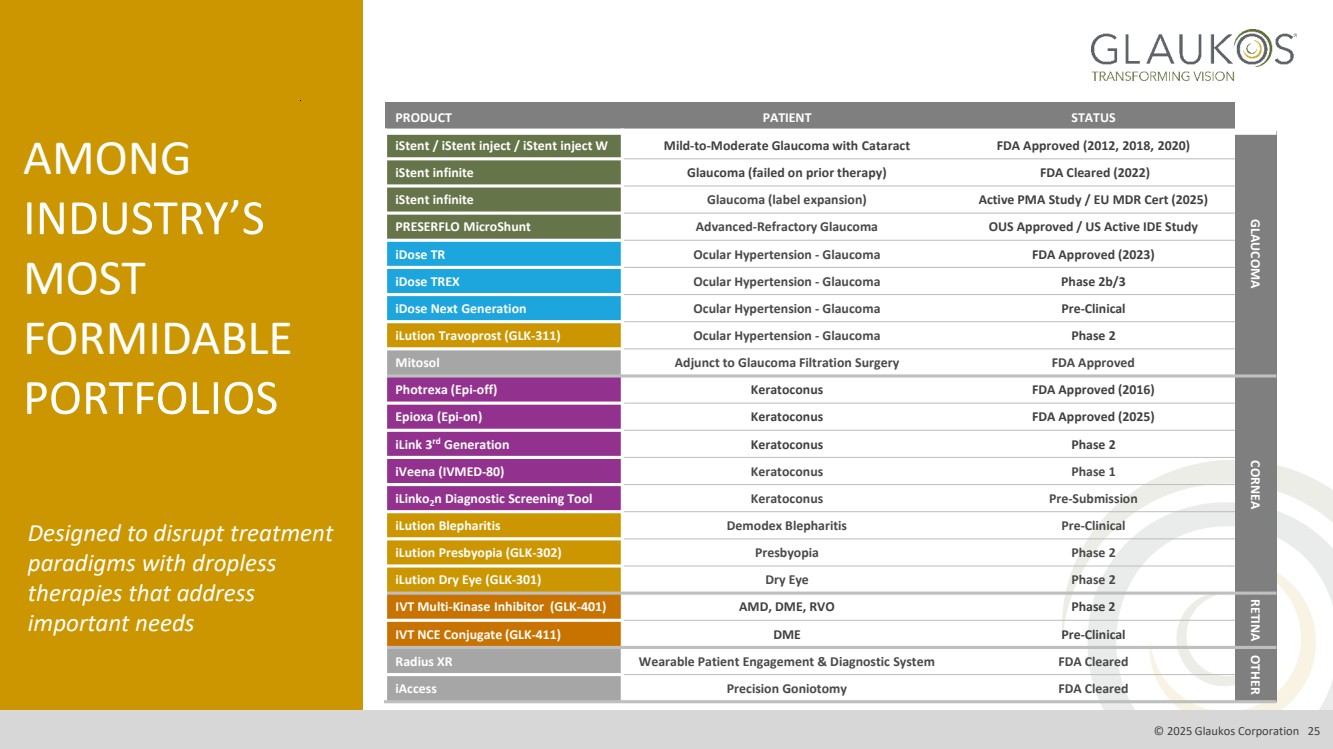Click the vertical CORNEA category label
1333x749 pixels.
coord(1255,484)
